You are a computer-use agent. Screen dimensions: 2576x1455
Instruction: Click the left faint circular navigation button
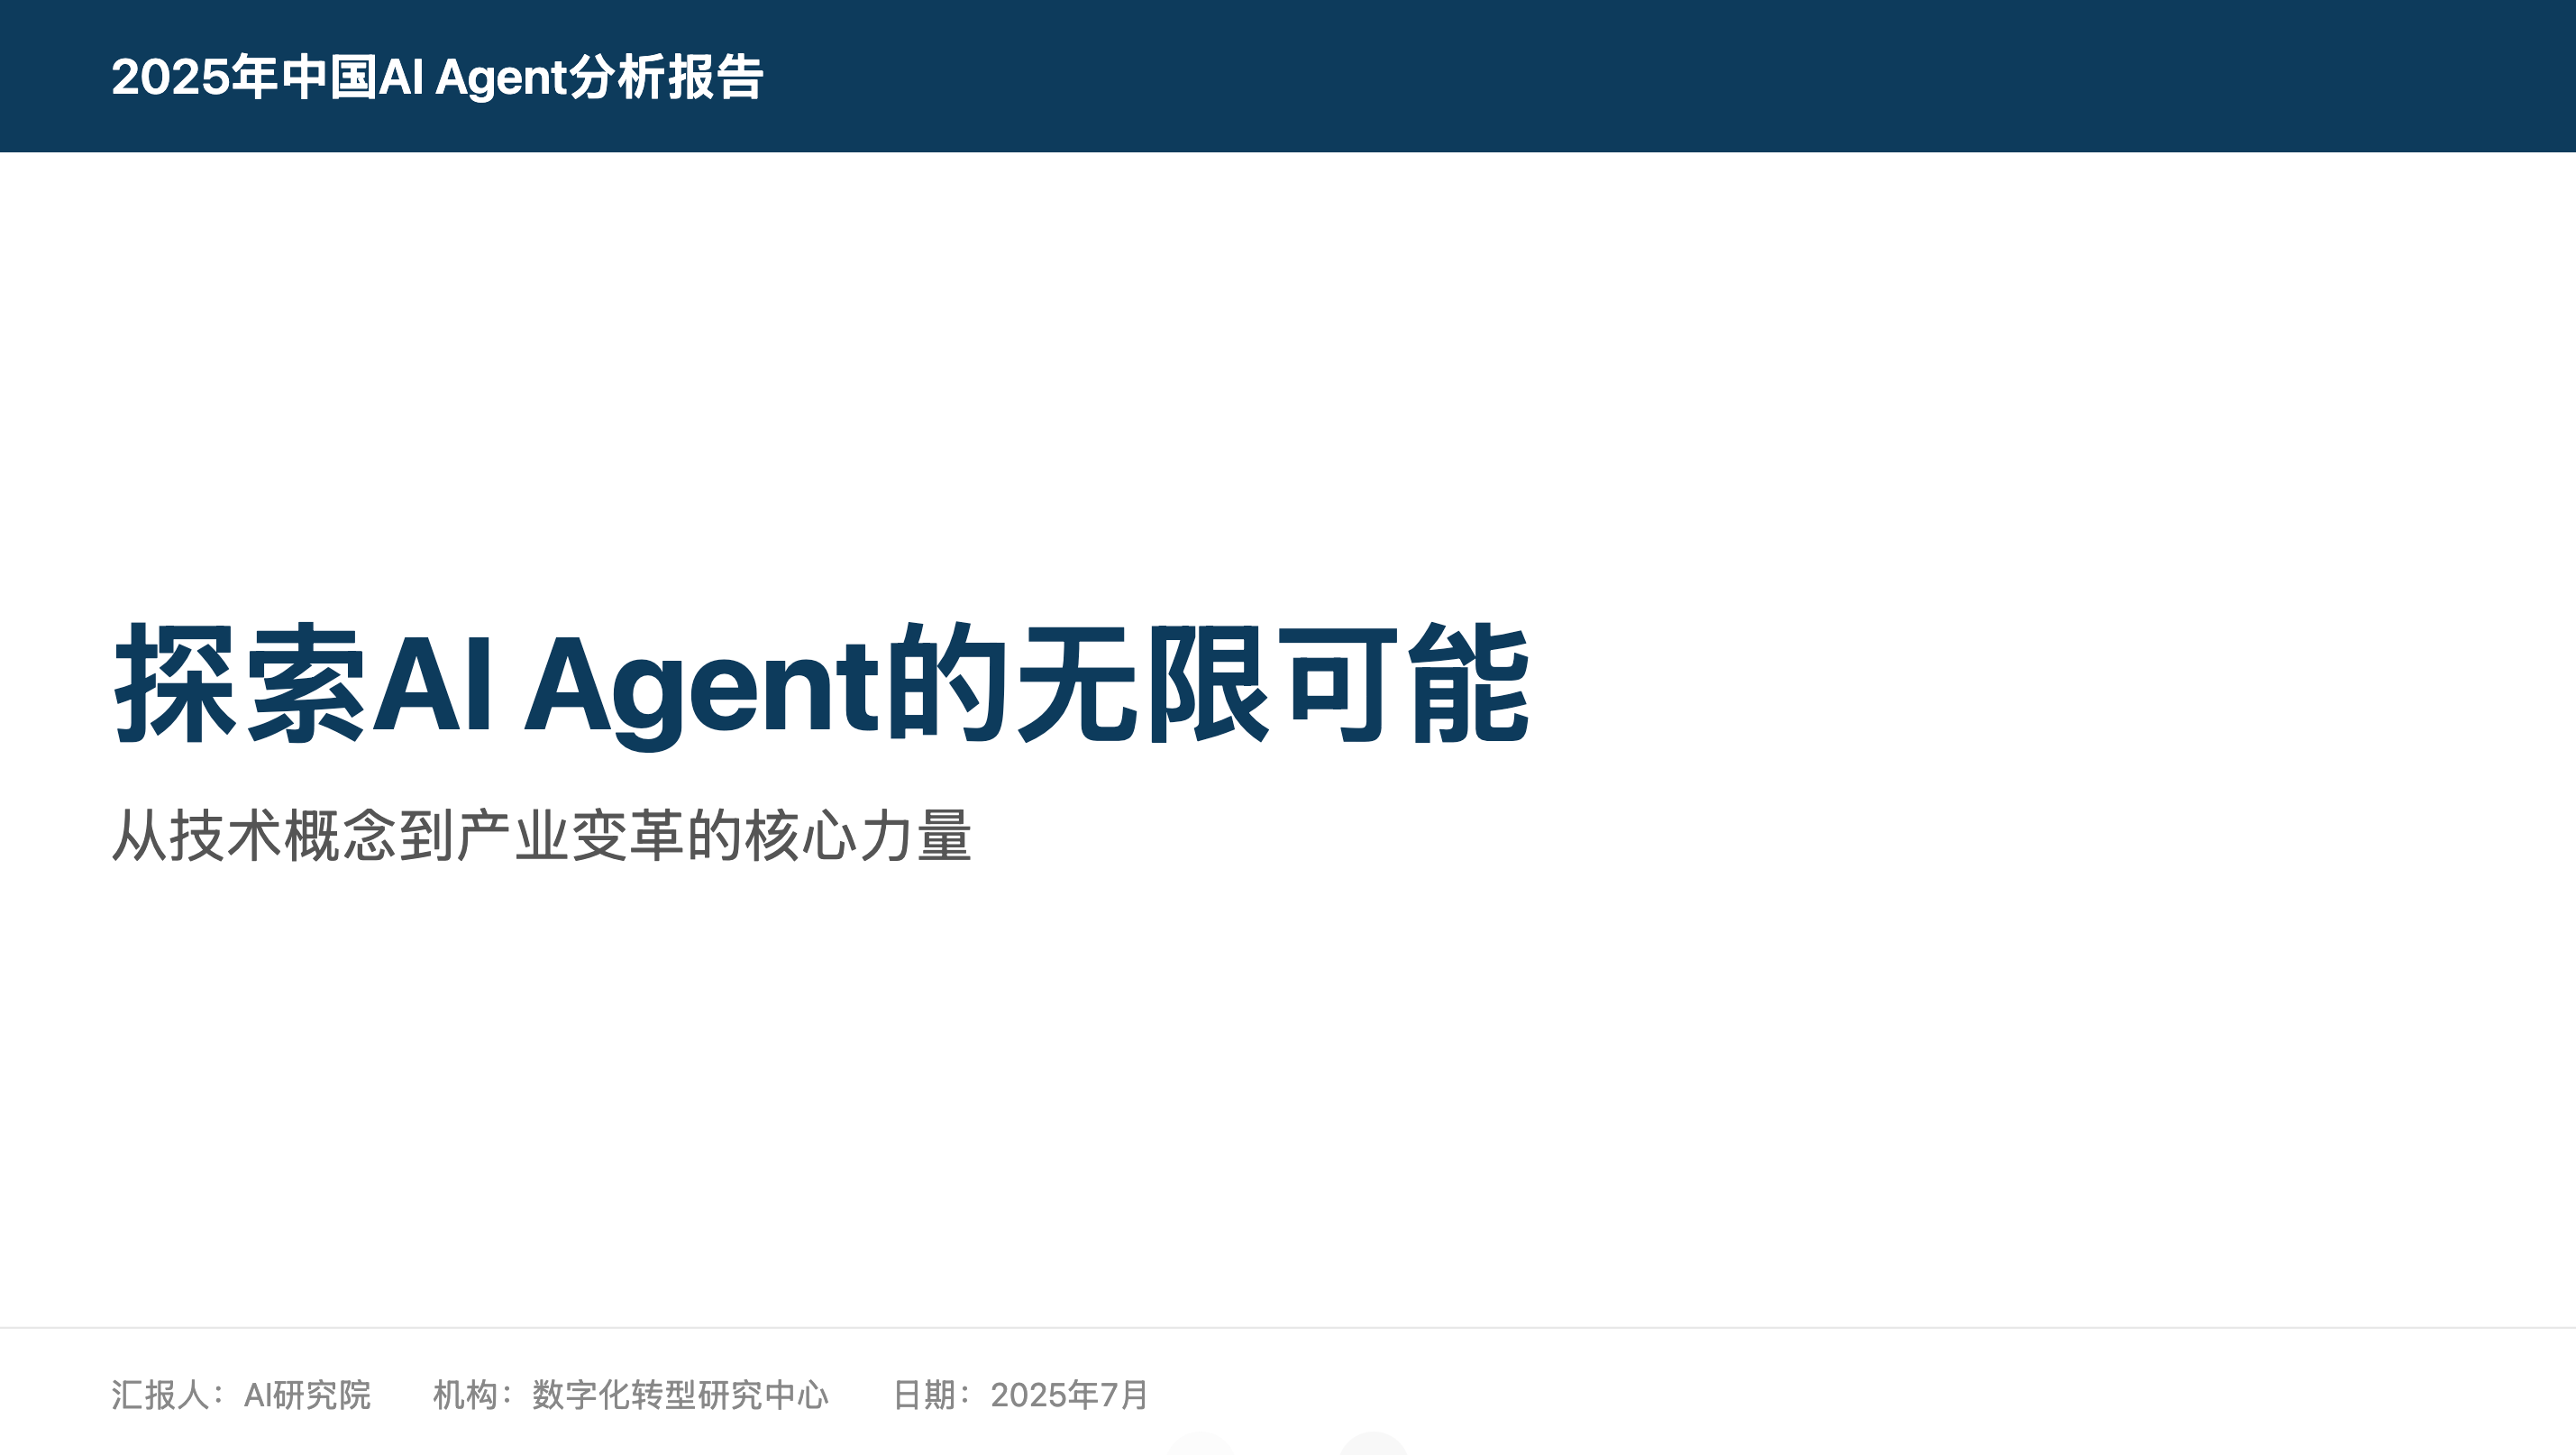tap(1200, 1446)
